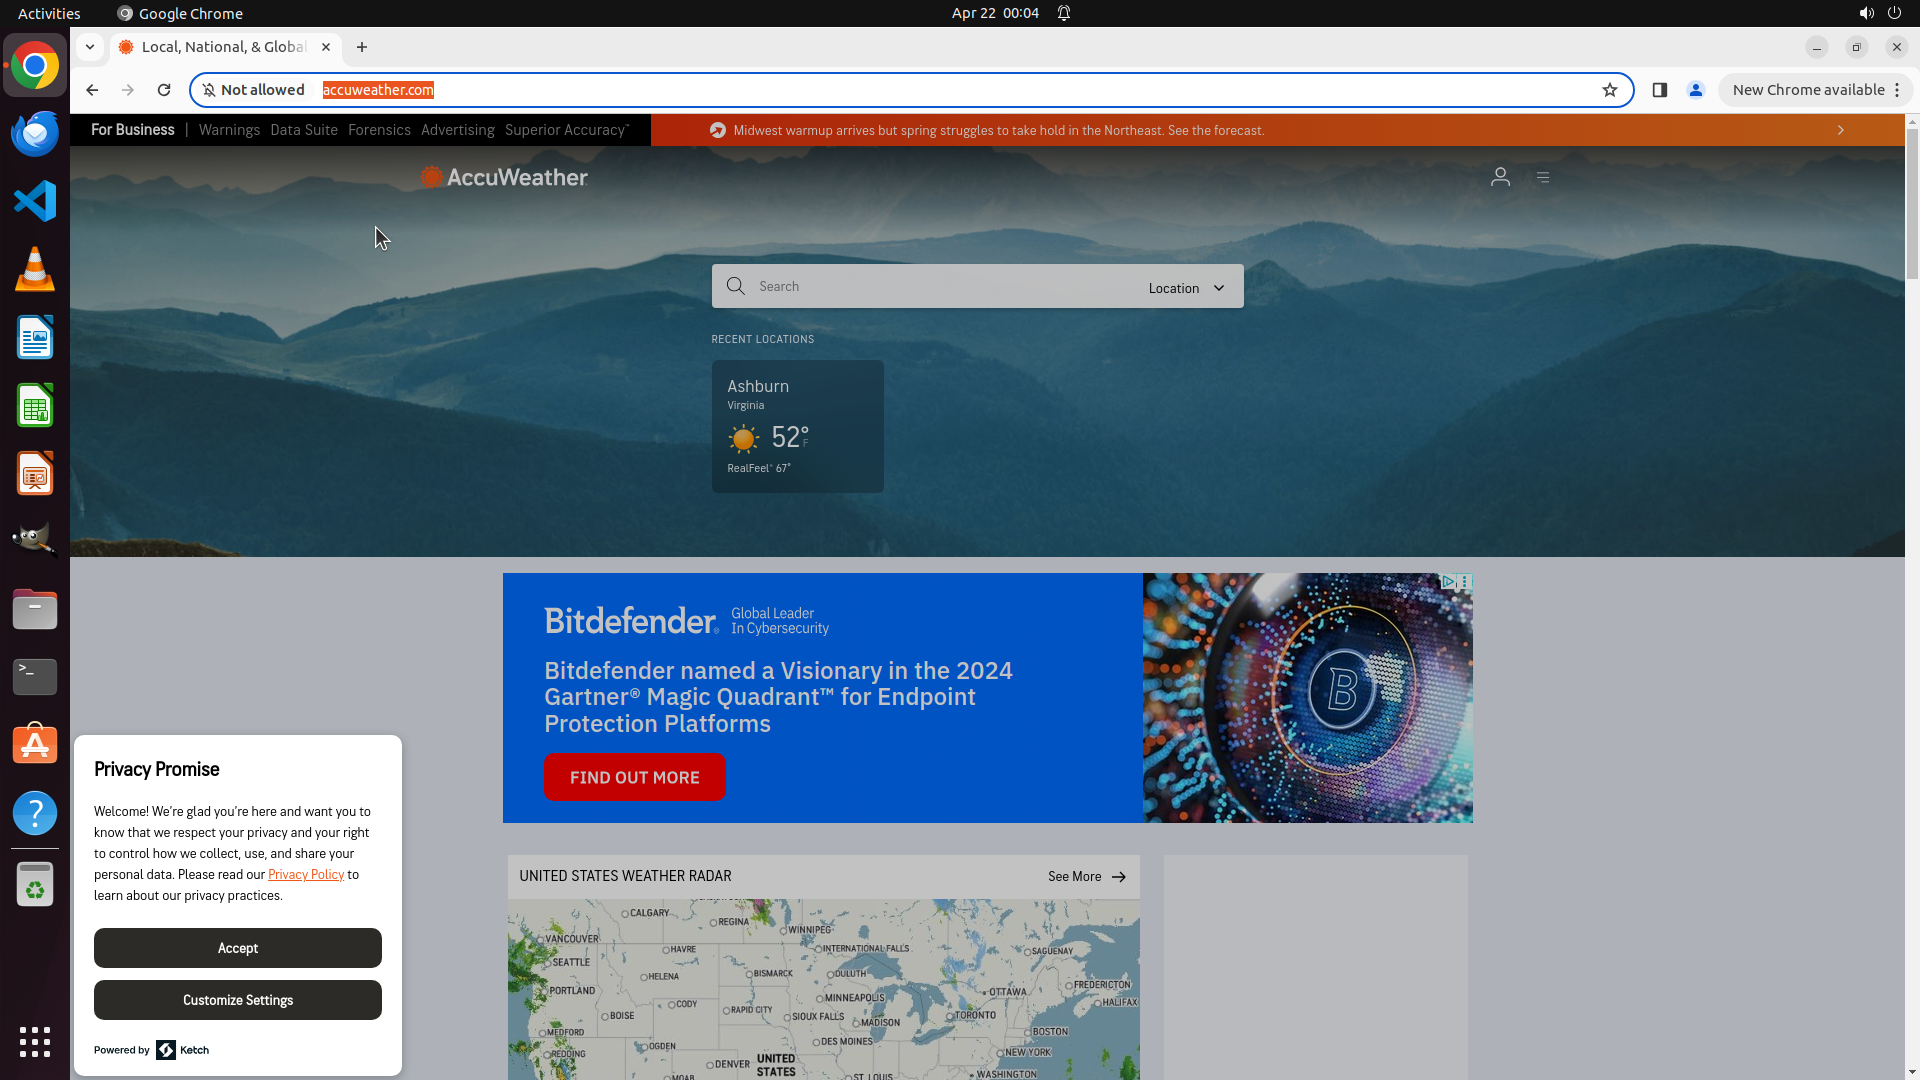The width and height of the screenshot is (1920, 1080).
Task: Toggle the Not allowed notifications chip
Action: (253, 90)
